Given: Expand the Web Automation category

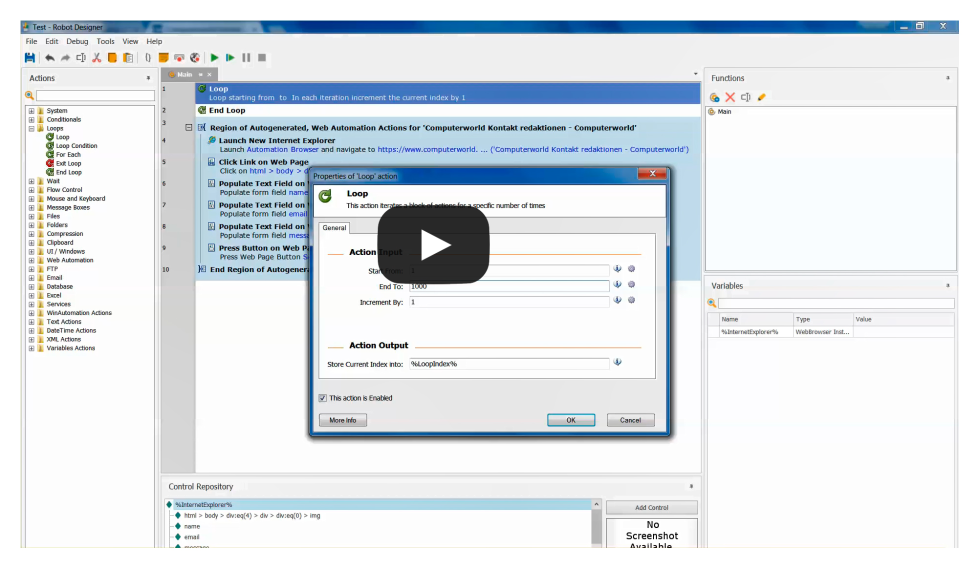Looking at the screenshot, I should click(x=31, y=260).
